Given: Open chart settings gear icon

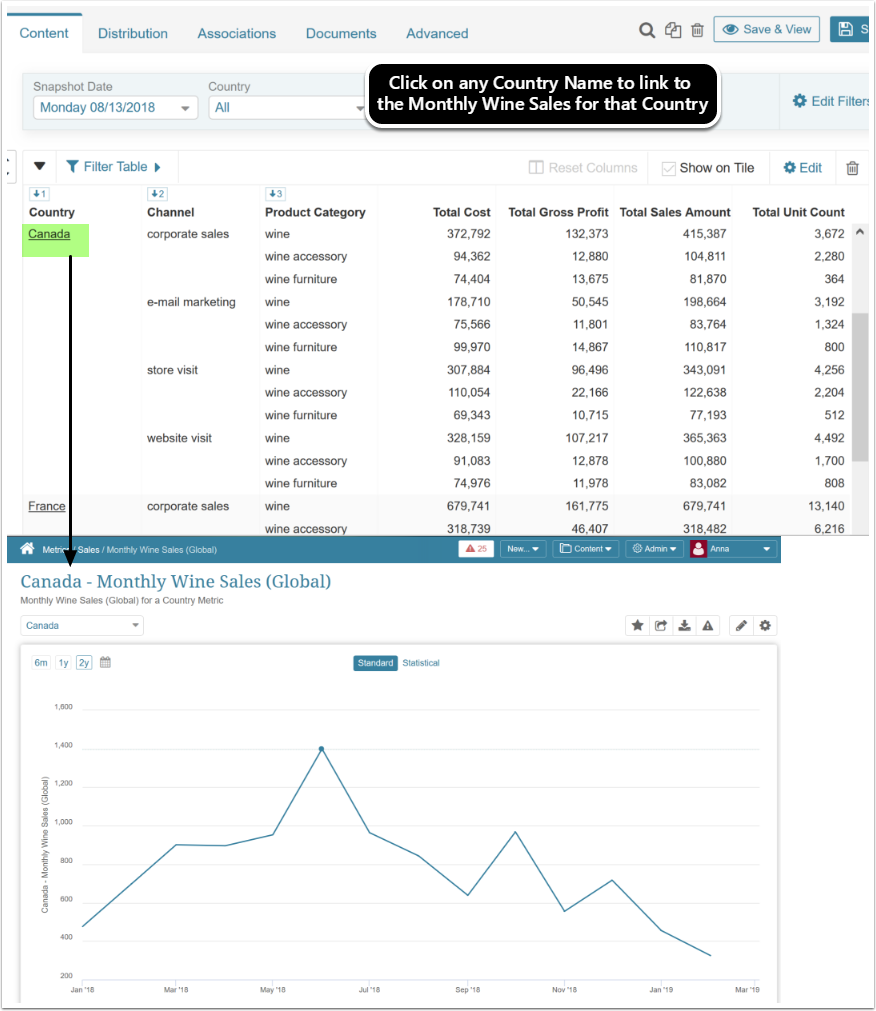Looking at the screenshot, I should click(765, 626).
